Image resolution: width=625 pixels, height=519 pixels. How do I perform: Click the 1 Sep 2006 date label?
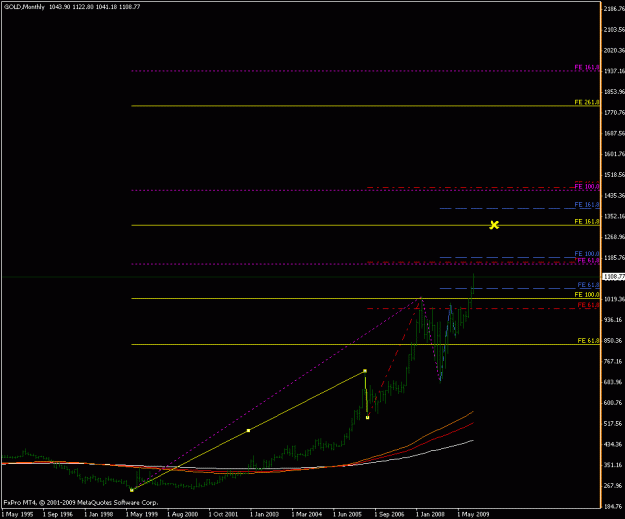coord(389,514)
